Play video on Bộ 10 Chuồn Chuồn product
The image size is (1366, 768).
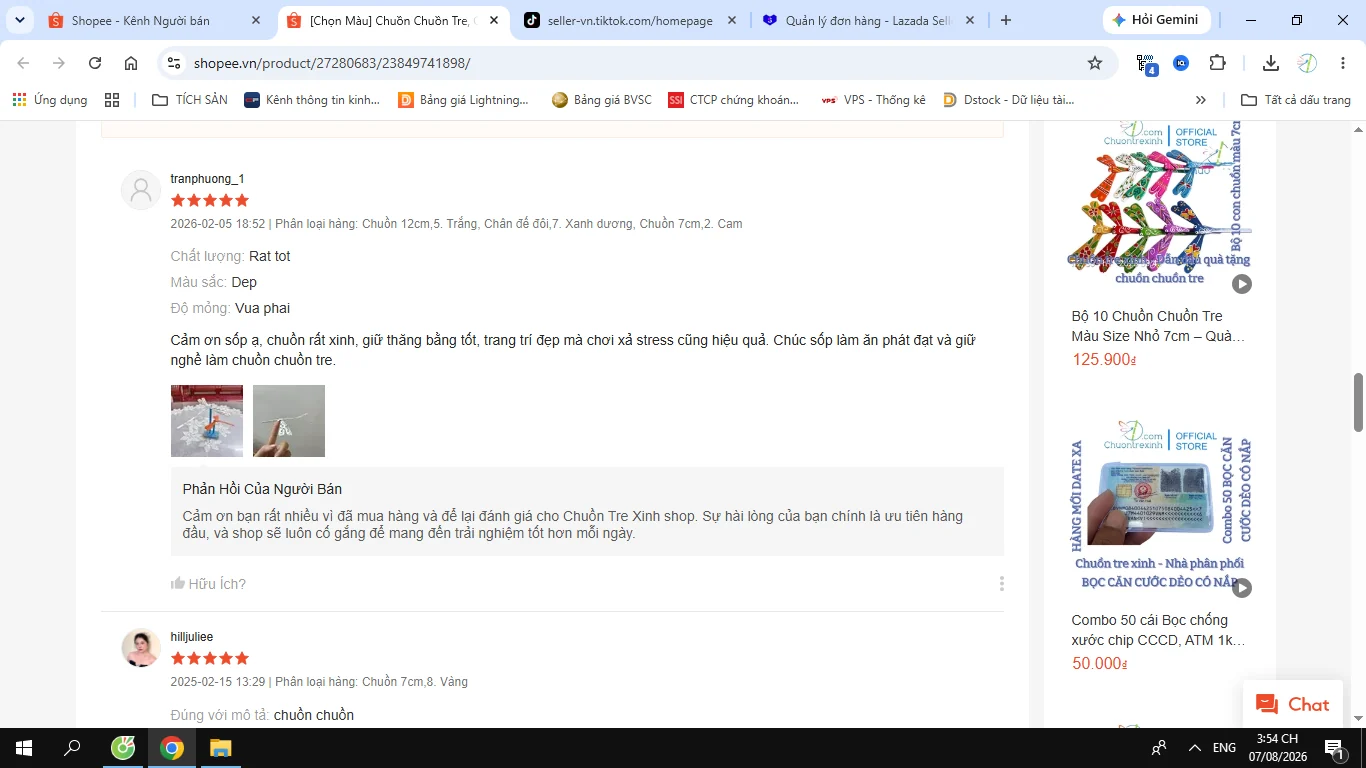tap(1241, 284)
